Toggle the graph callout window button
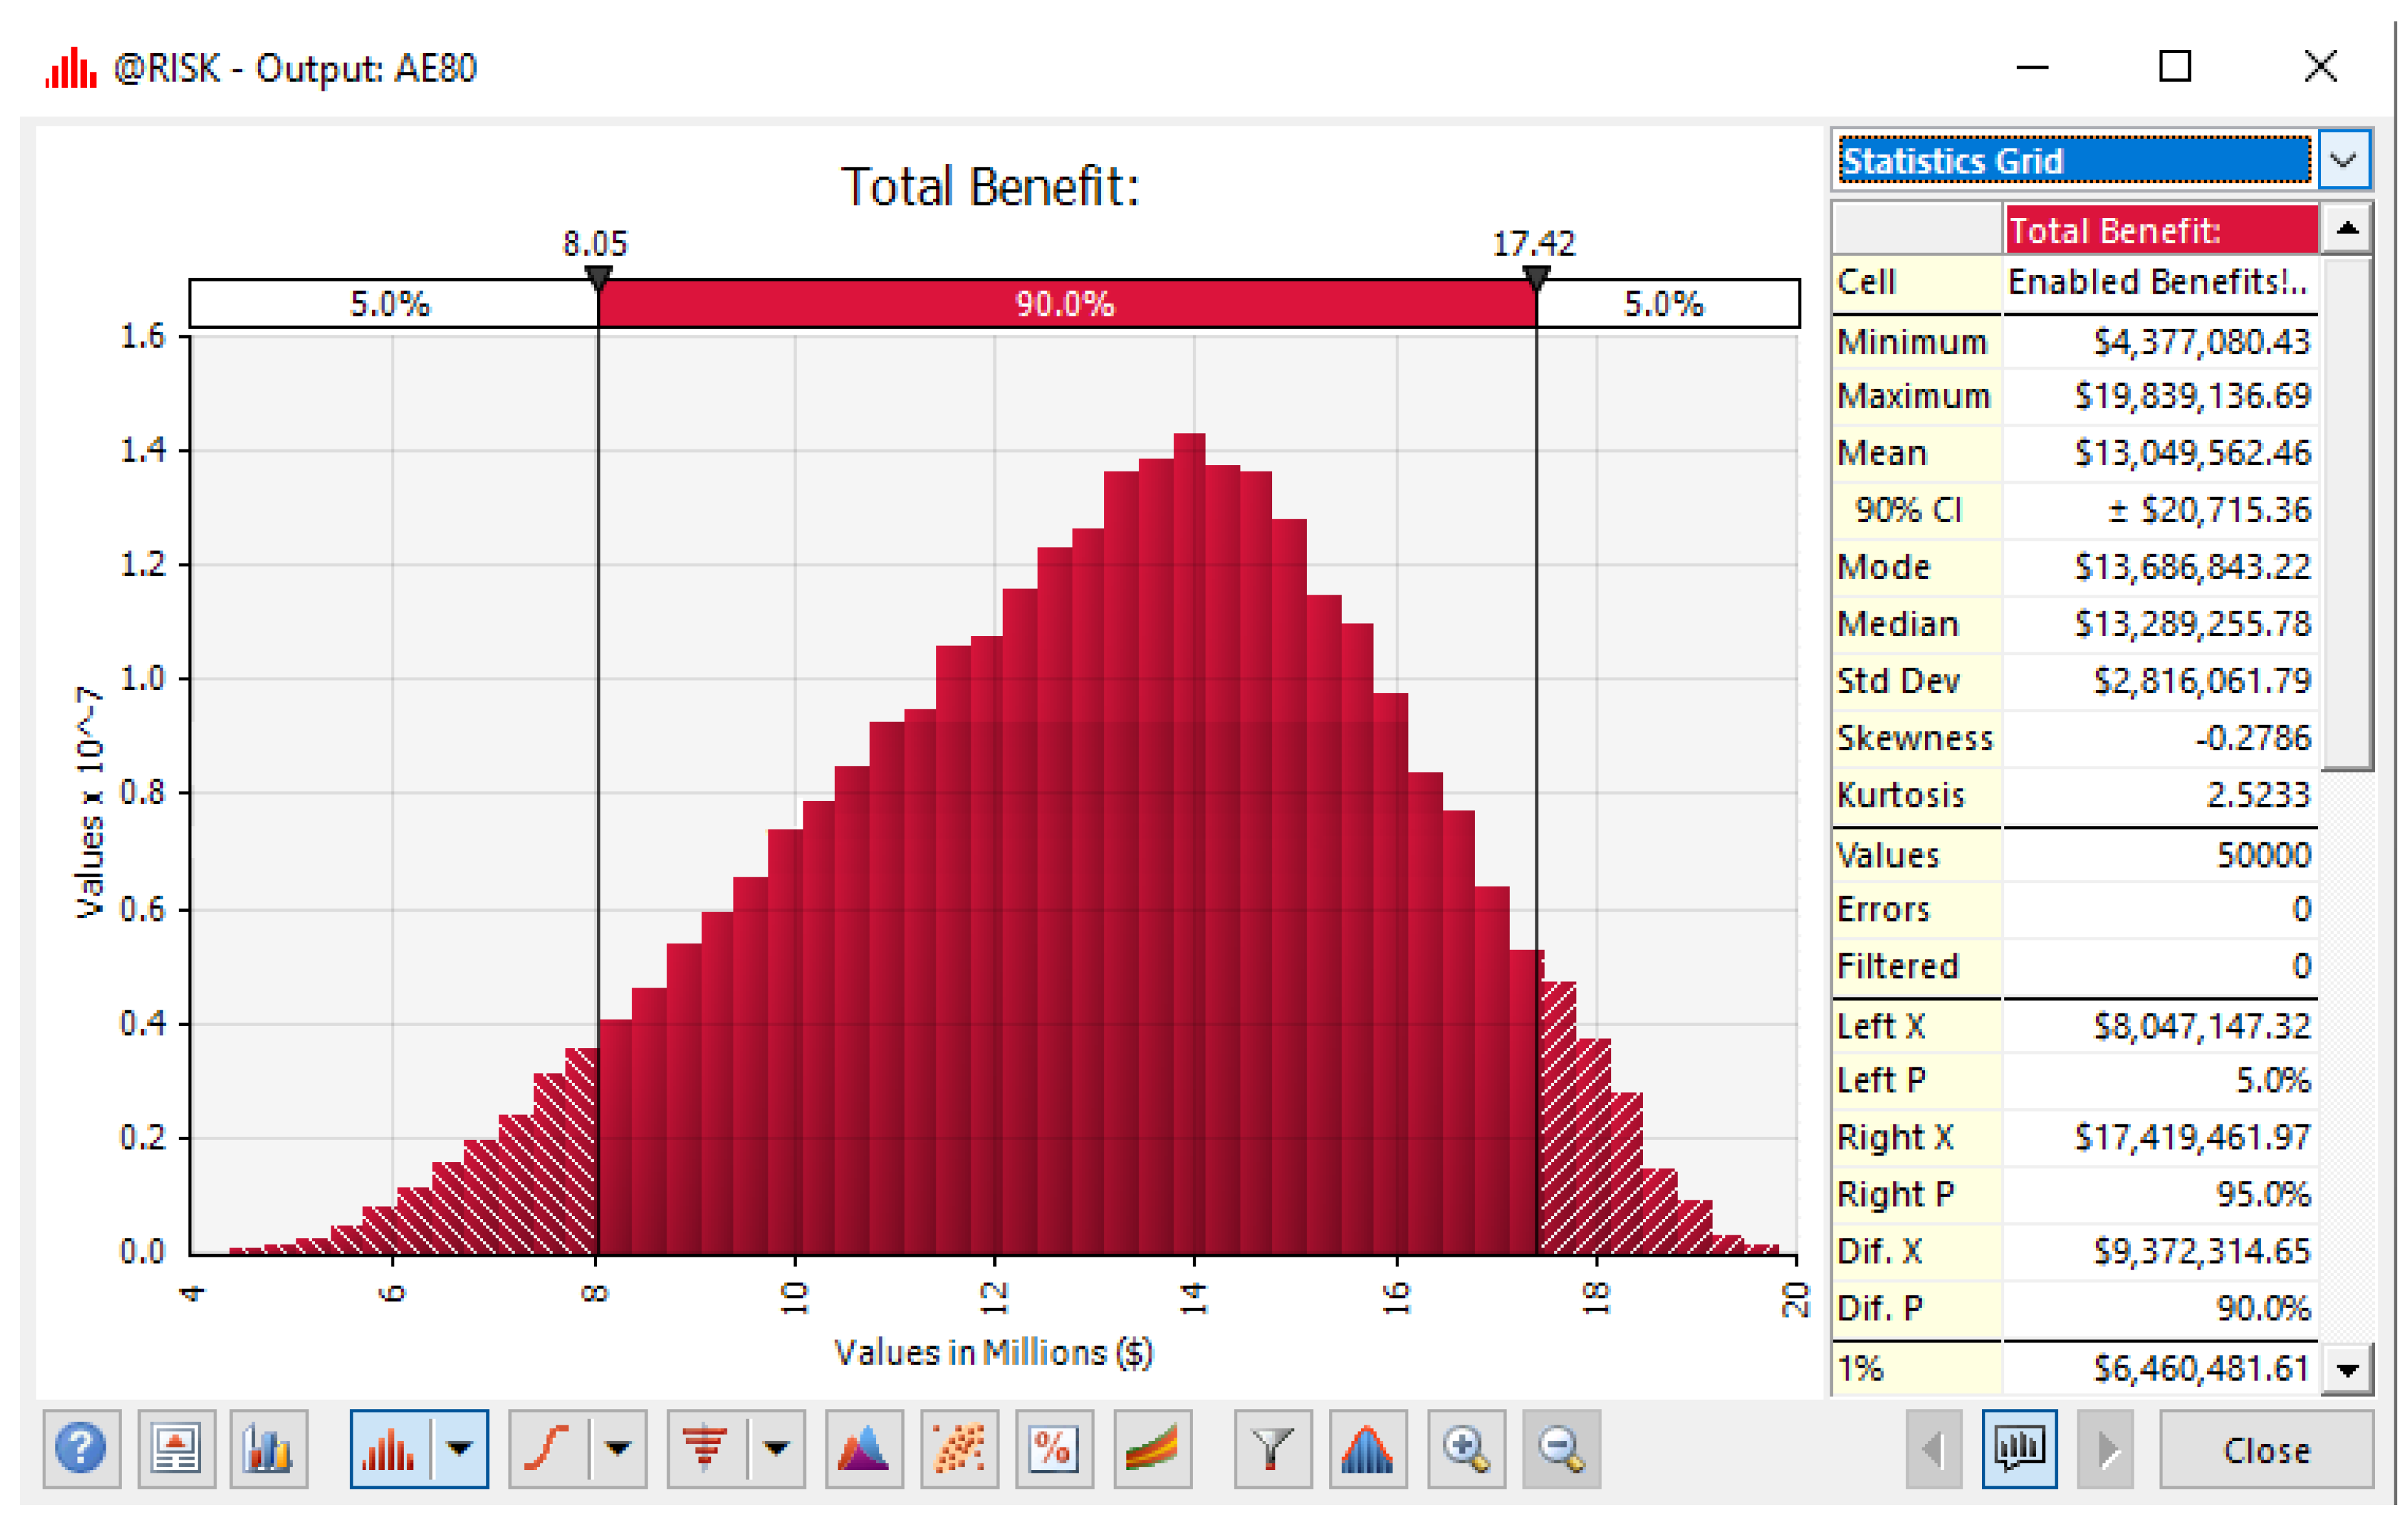This screenshot has height=1520, width=2408. (x=2019, y=1448)
